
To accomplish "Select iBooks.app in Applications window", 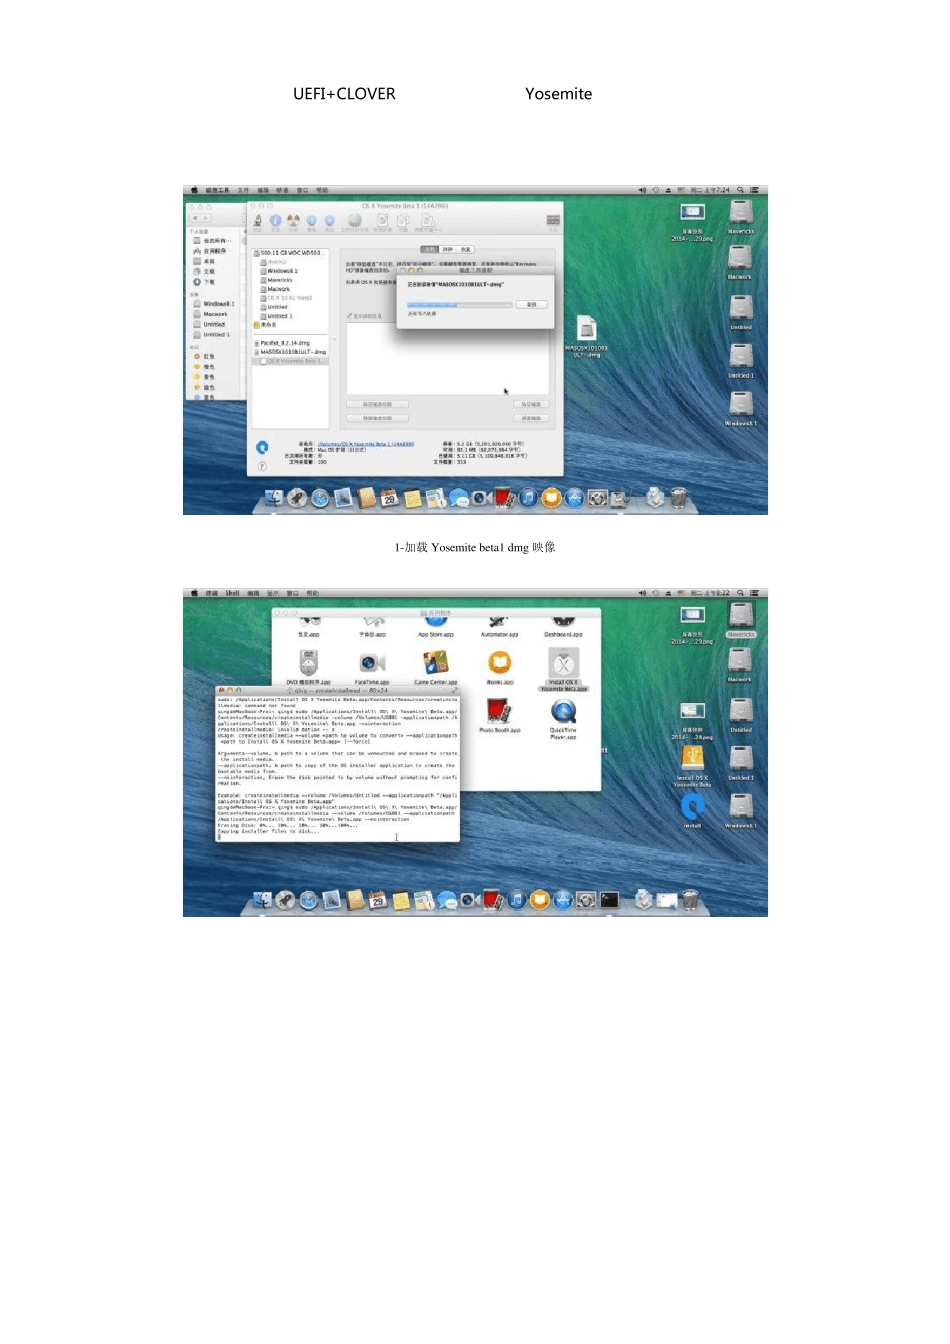I will (x=499, y=668).
